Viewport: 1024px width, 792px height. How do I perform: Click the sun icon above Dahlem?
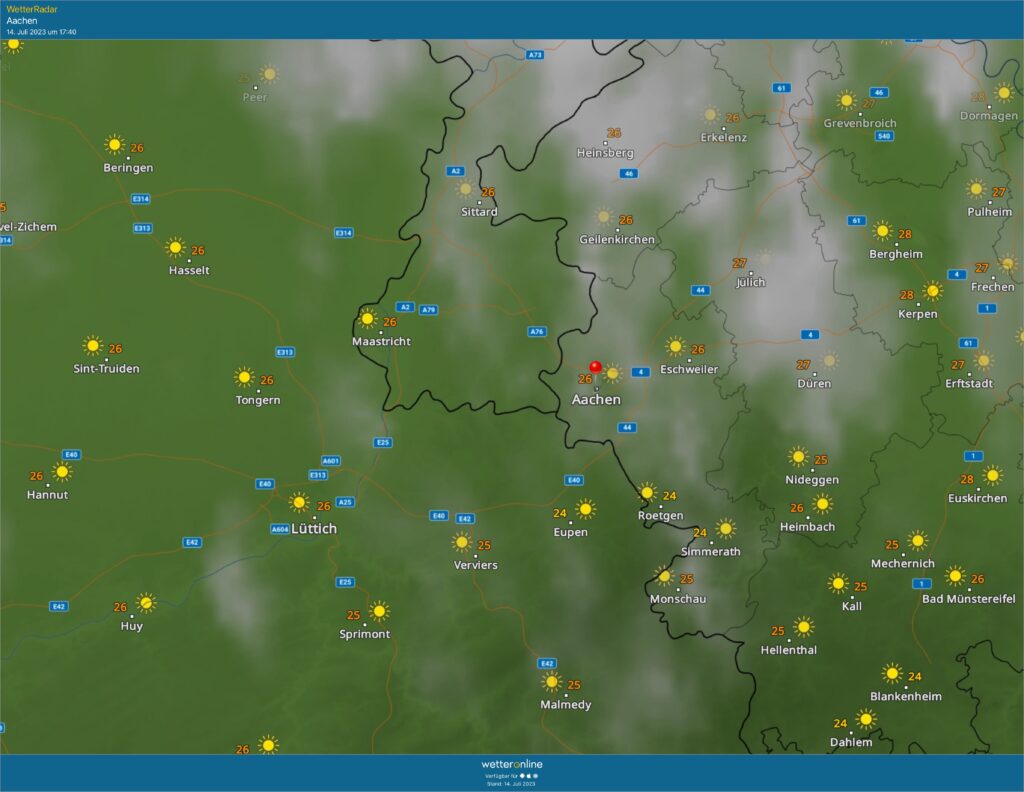pyautogui.click(x=866, y=720)
